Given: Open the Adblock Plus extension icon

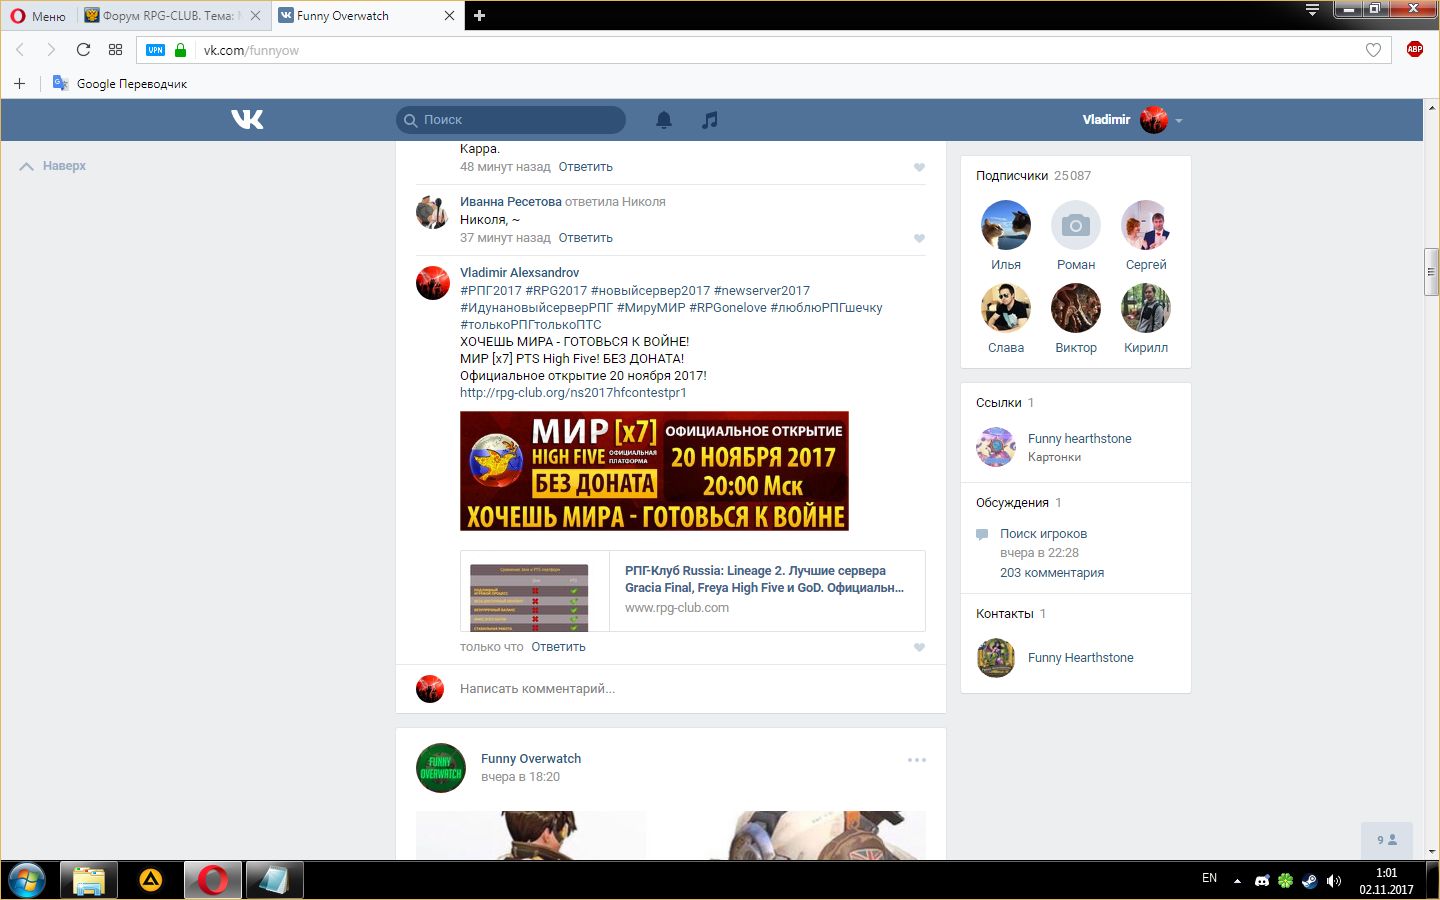Looking at the screenshot, I should (x=1414, y=49).
